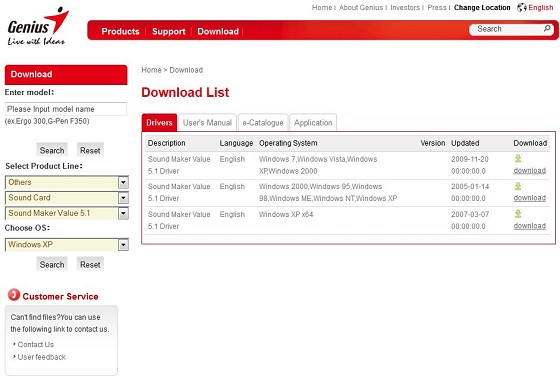
Task: Click download link for 2009-11-20 driver
Action: coord(530,171)
